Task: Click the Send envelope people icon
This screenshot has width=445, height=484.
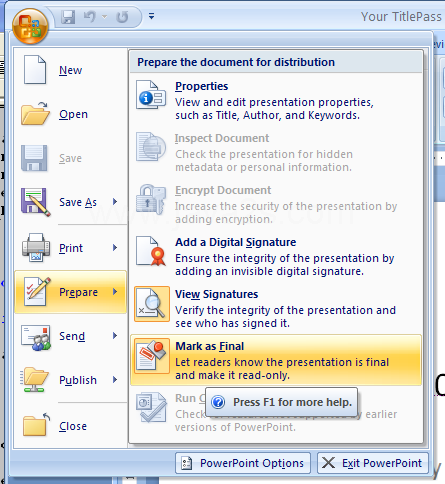Action: point(36,337)
